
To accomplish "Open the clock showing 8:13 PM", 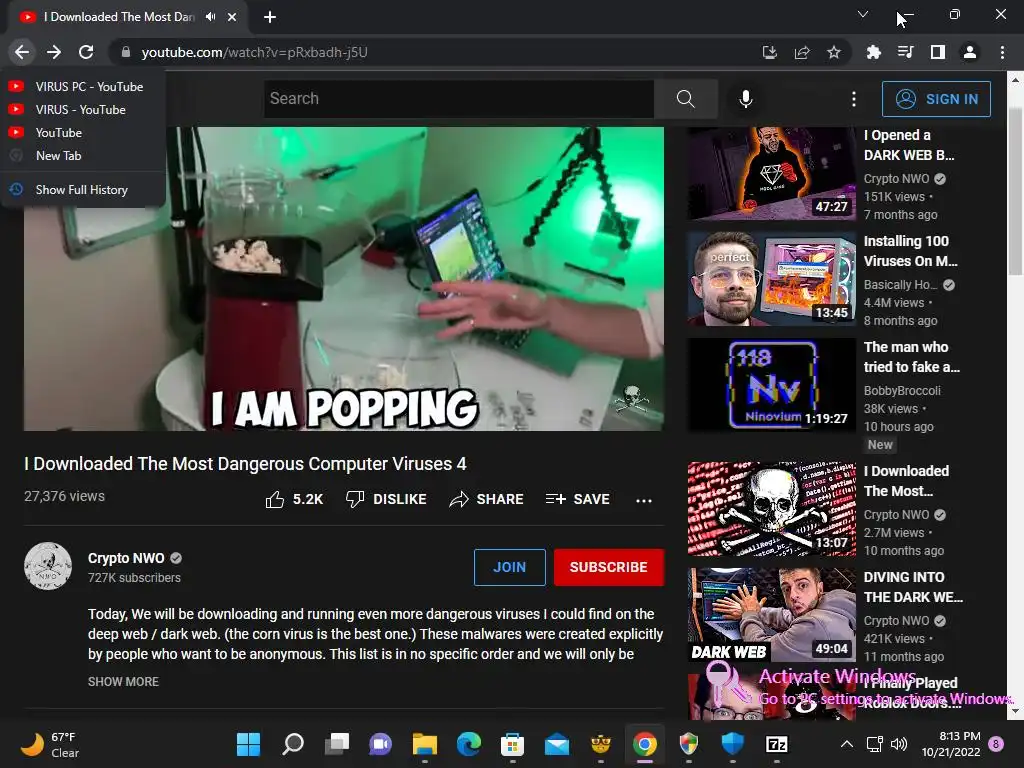I will 951,744.
